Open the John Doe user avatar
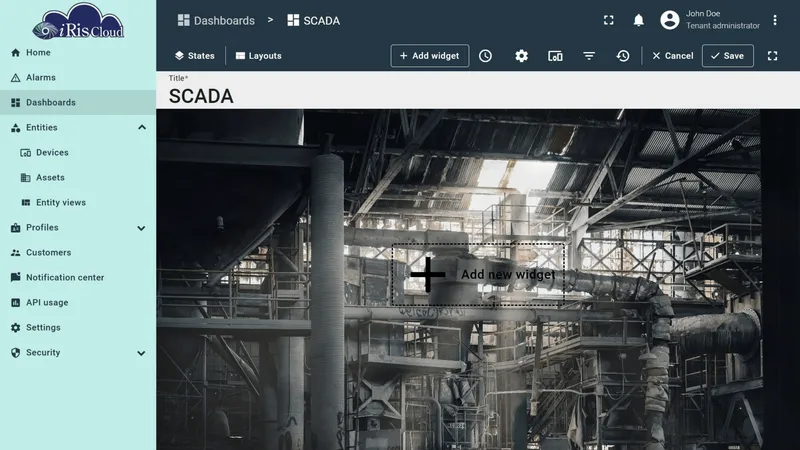This screenshot has height=450, width=800. coord(670,20)
